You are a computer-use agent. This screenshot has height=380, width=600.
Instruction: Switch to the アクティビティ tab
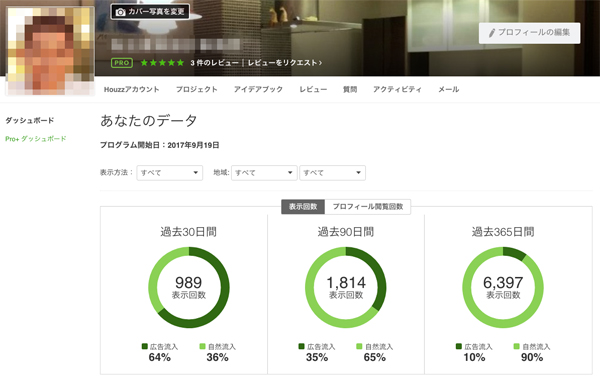397,89
